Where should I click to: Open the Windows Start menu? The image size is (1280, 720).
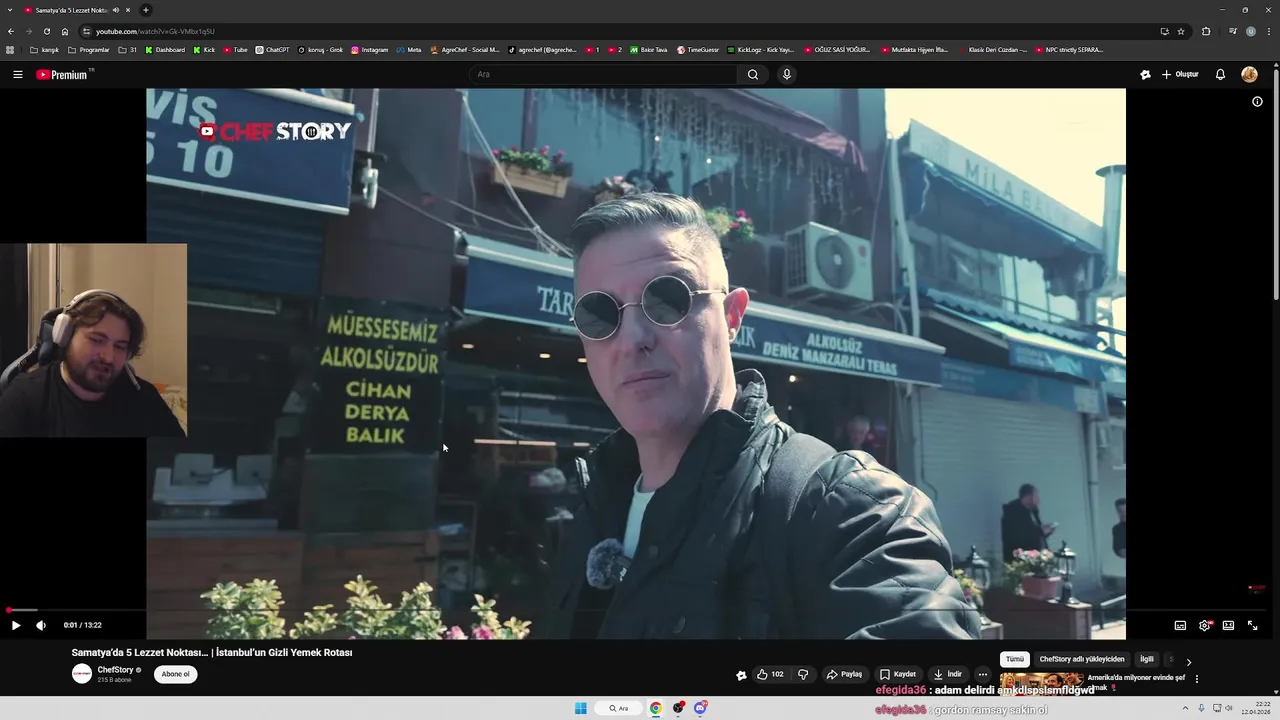tap(581, 708)
